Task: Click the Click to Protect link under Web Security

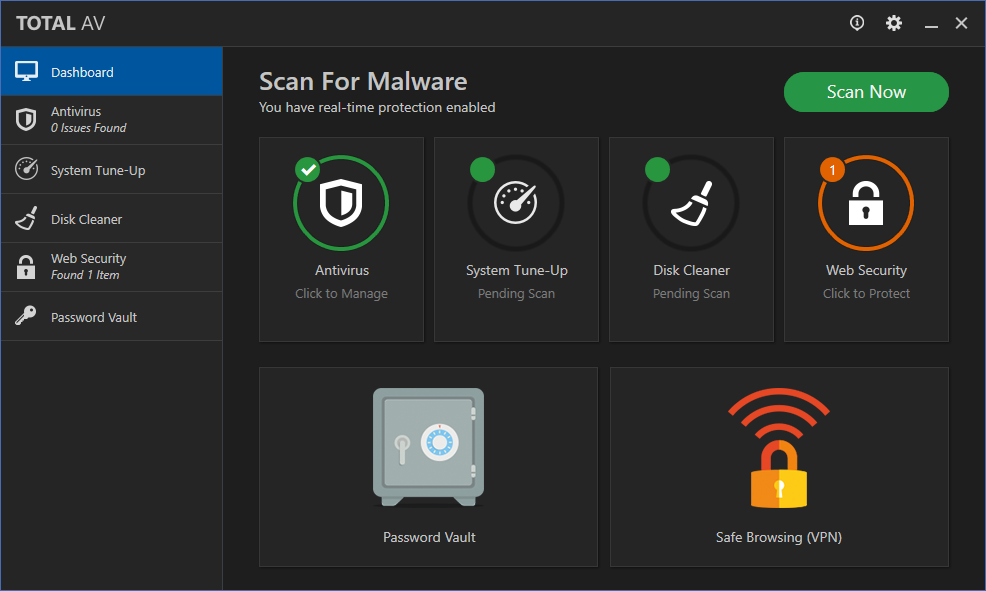Action: [866, 293]
